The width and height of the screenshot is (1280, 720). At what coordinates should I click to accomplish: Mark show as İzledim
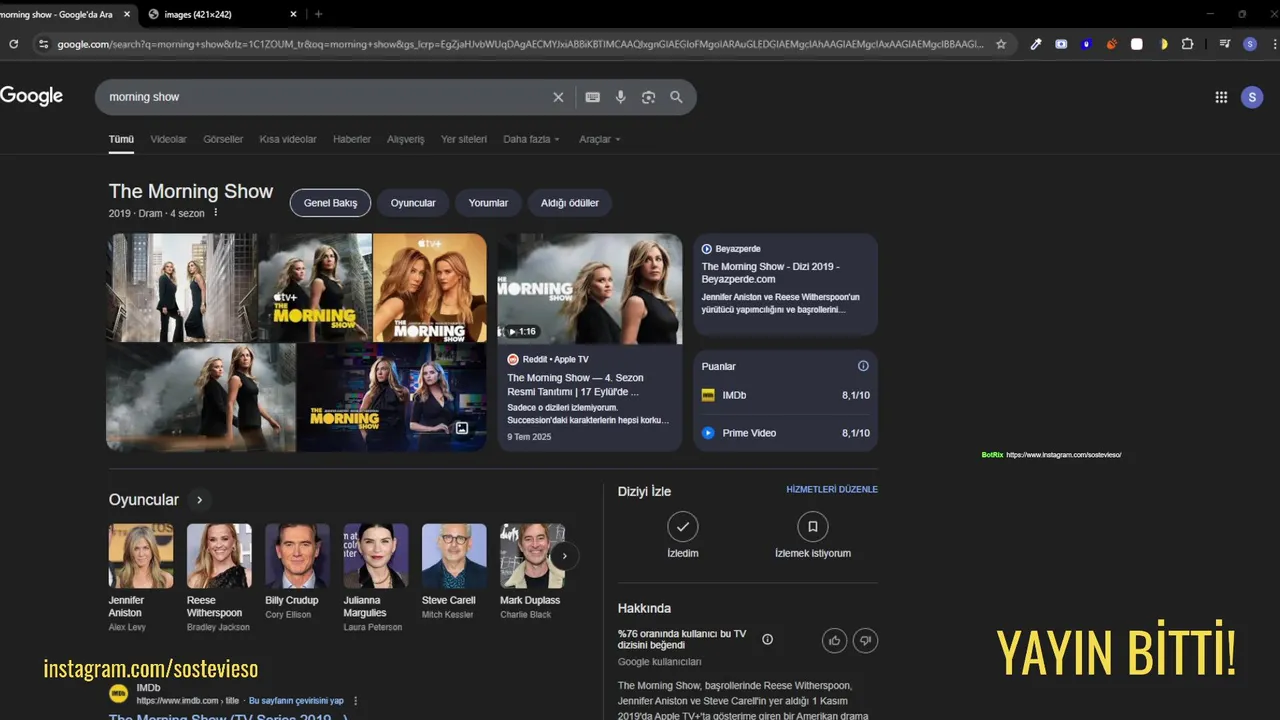coord(683,535)
